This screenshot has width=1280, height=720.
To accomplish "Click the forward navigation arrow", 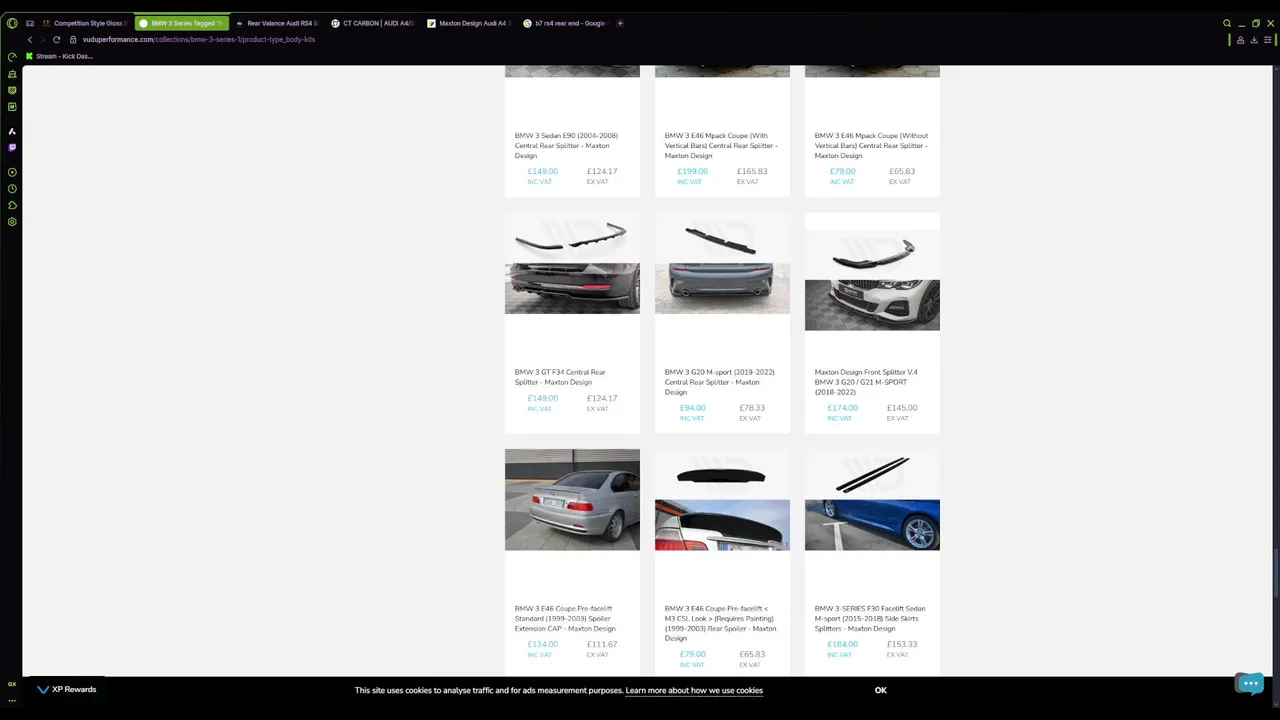I will [x=43, y=39].
